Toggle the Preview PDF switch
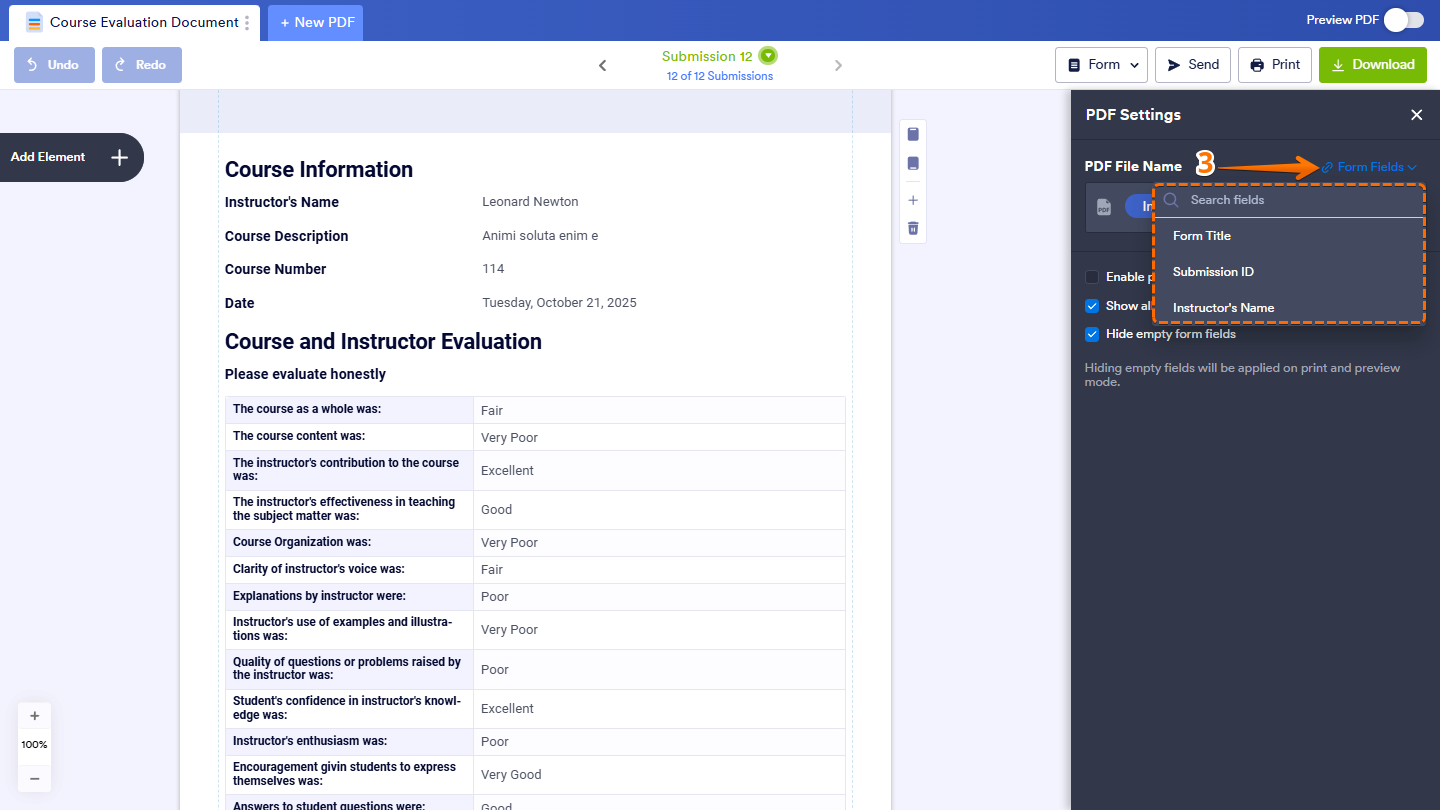Screen dimensions: 1440x810 [1403, 20]
